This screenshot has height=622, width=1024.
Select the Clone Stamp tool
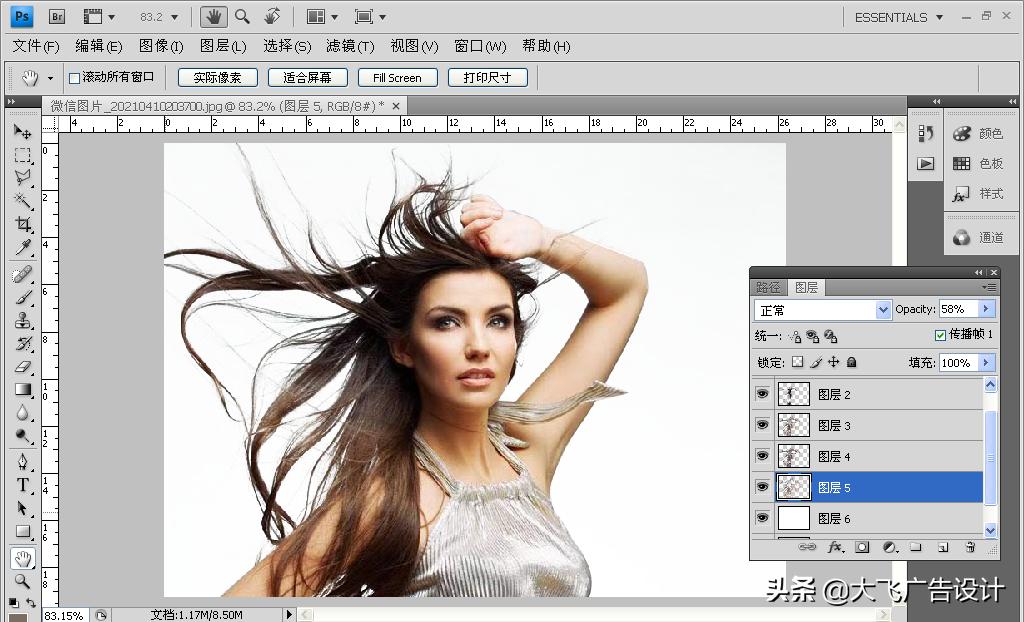[x=22, y=320]
